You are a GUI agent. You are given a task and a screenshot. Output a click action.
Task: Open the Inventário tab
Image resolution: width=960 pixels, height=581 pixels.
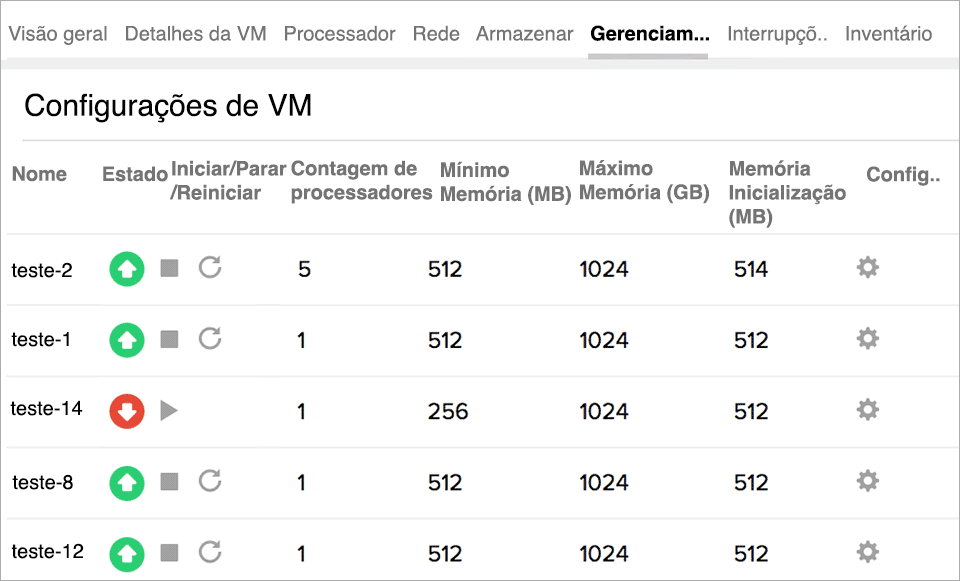coord(887,33)
